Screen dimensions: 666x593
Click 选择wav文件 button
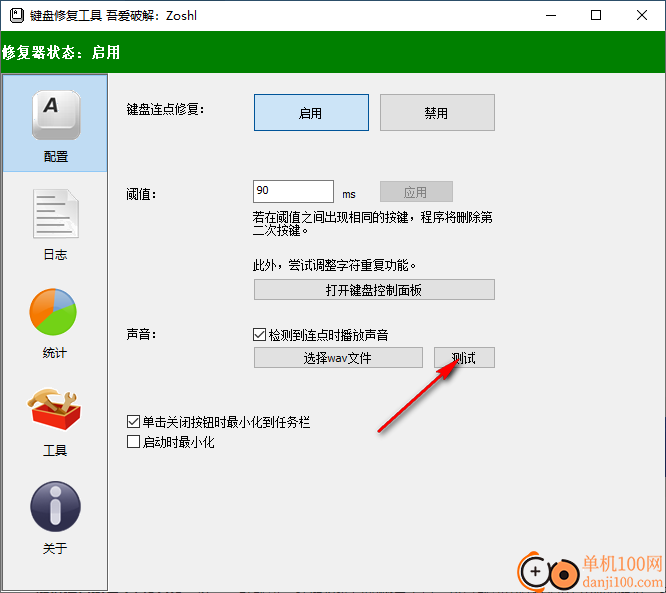tap(338, 358)
